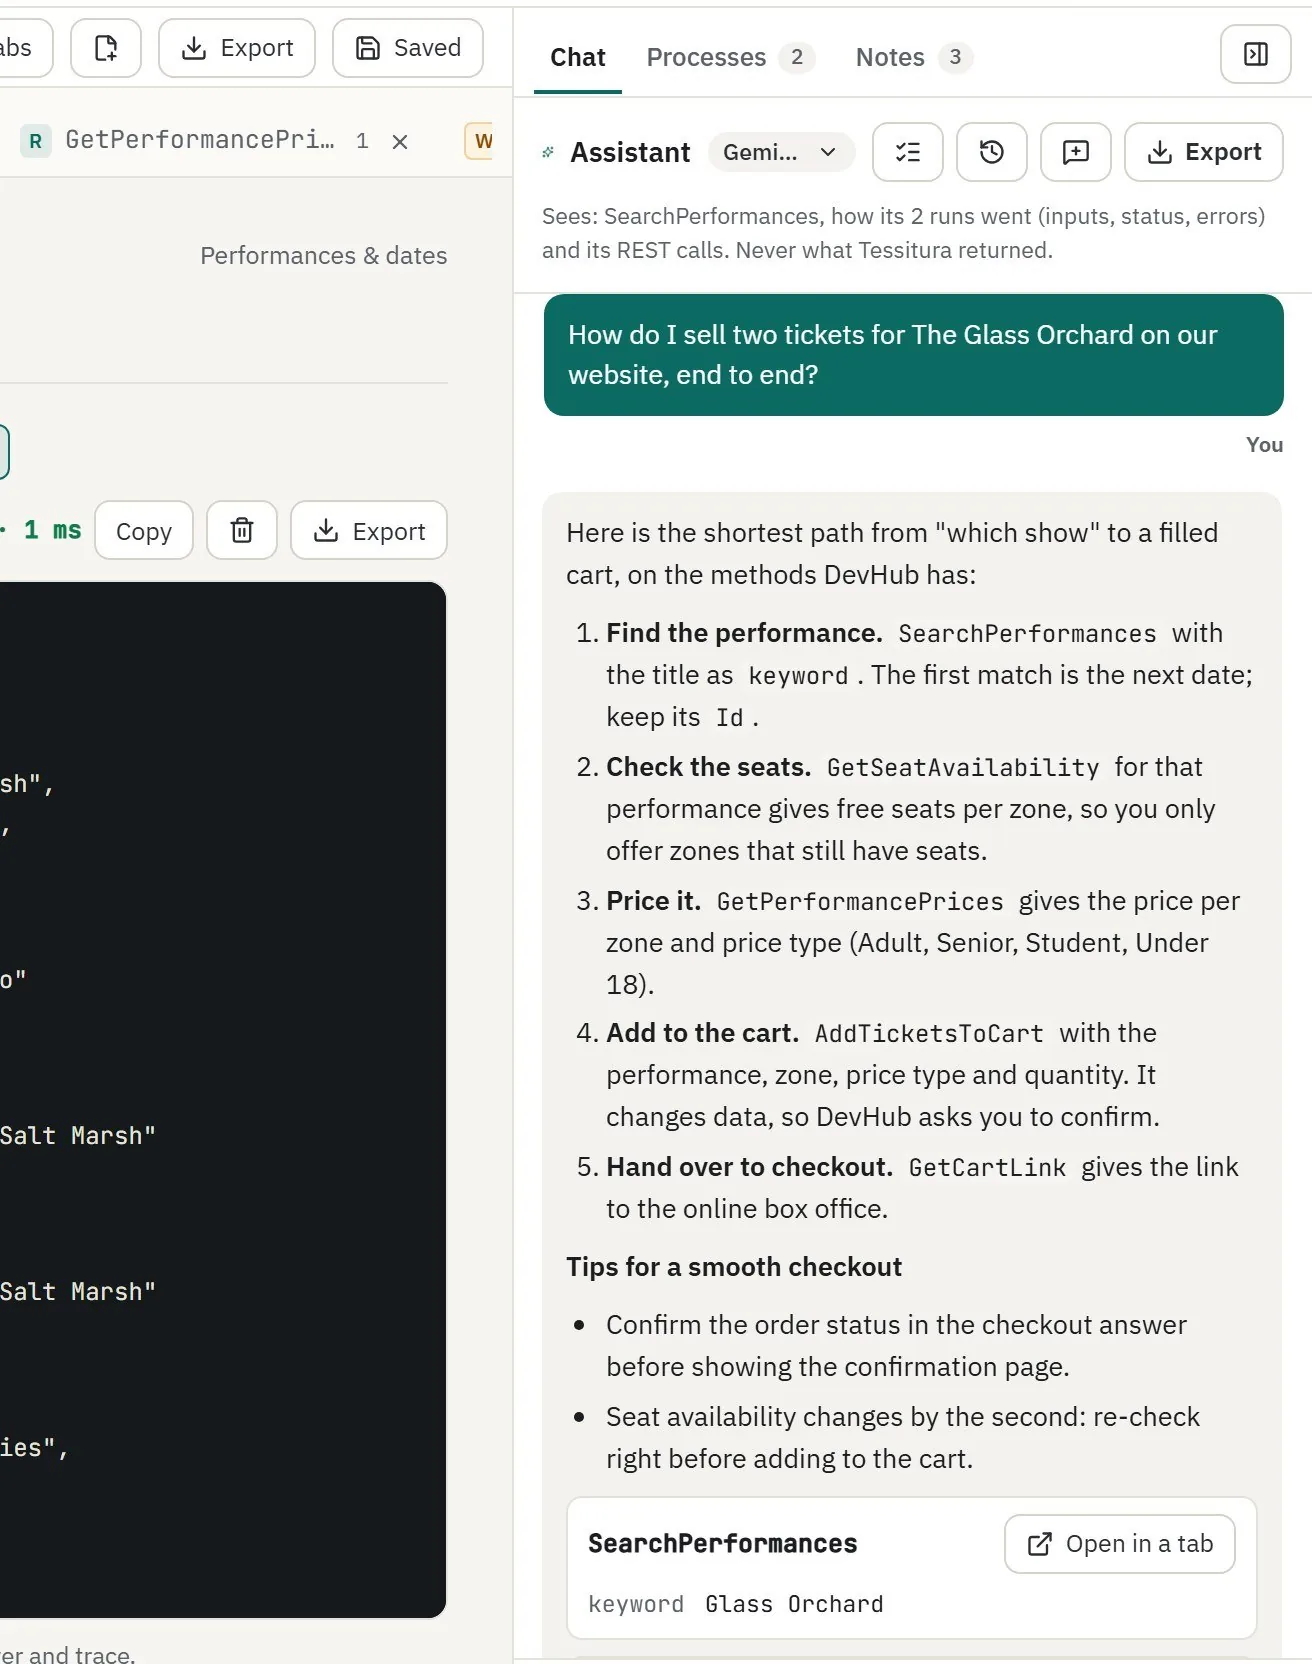Image resolution: width=1312 pixels, height=1664 pixels.
Task: Export the Assistant chat
Action: point(1203,152)
